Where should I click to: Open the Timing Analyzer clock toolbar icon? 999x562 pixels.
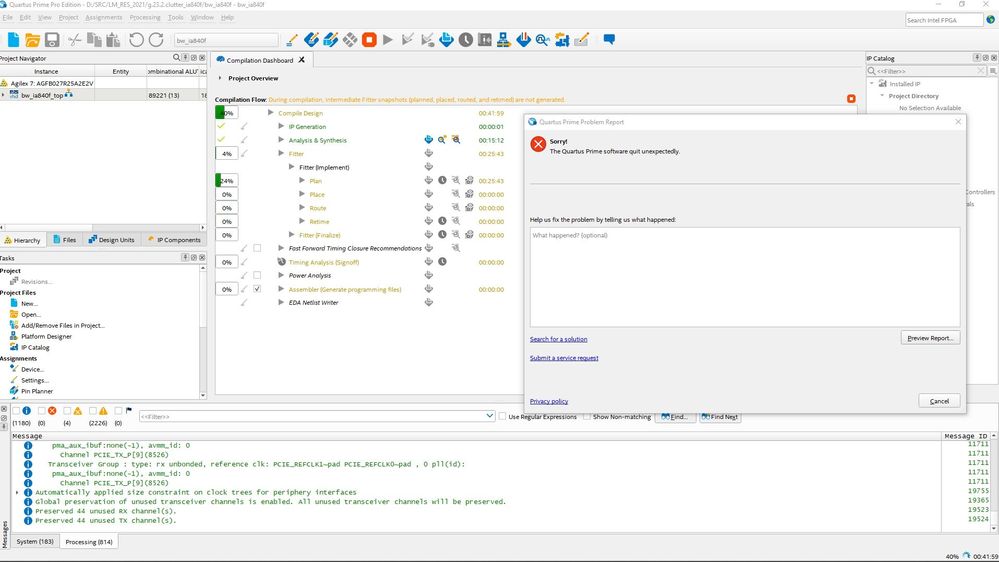(465, 40)
